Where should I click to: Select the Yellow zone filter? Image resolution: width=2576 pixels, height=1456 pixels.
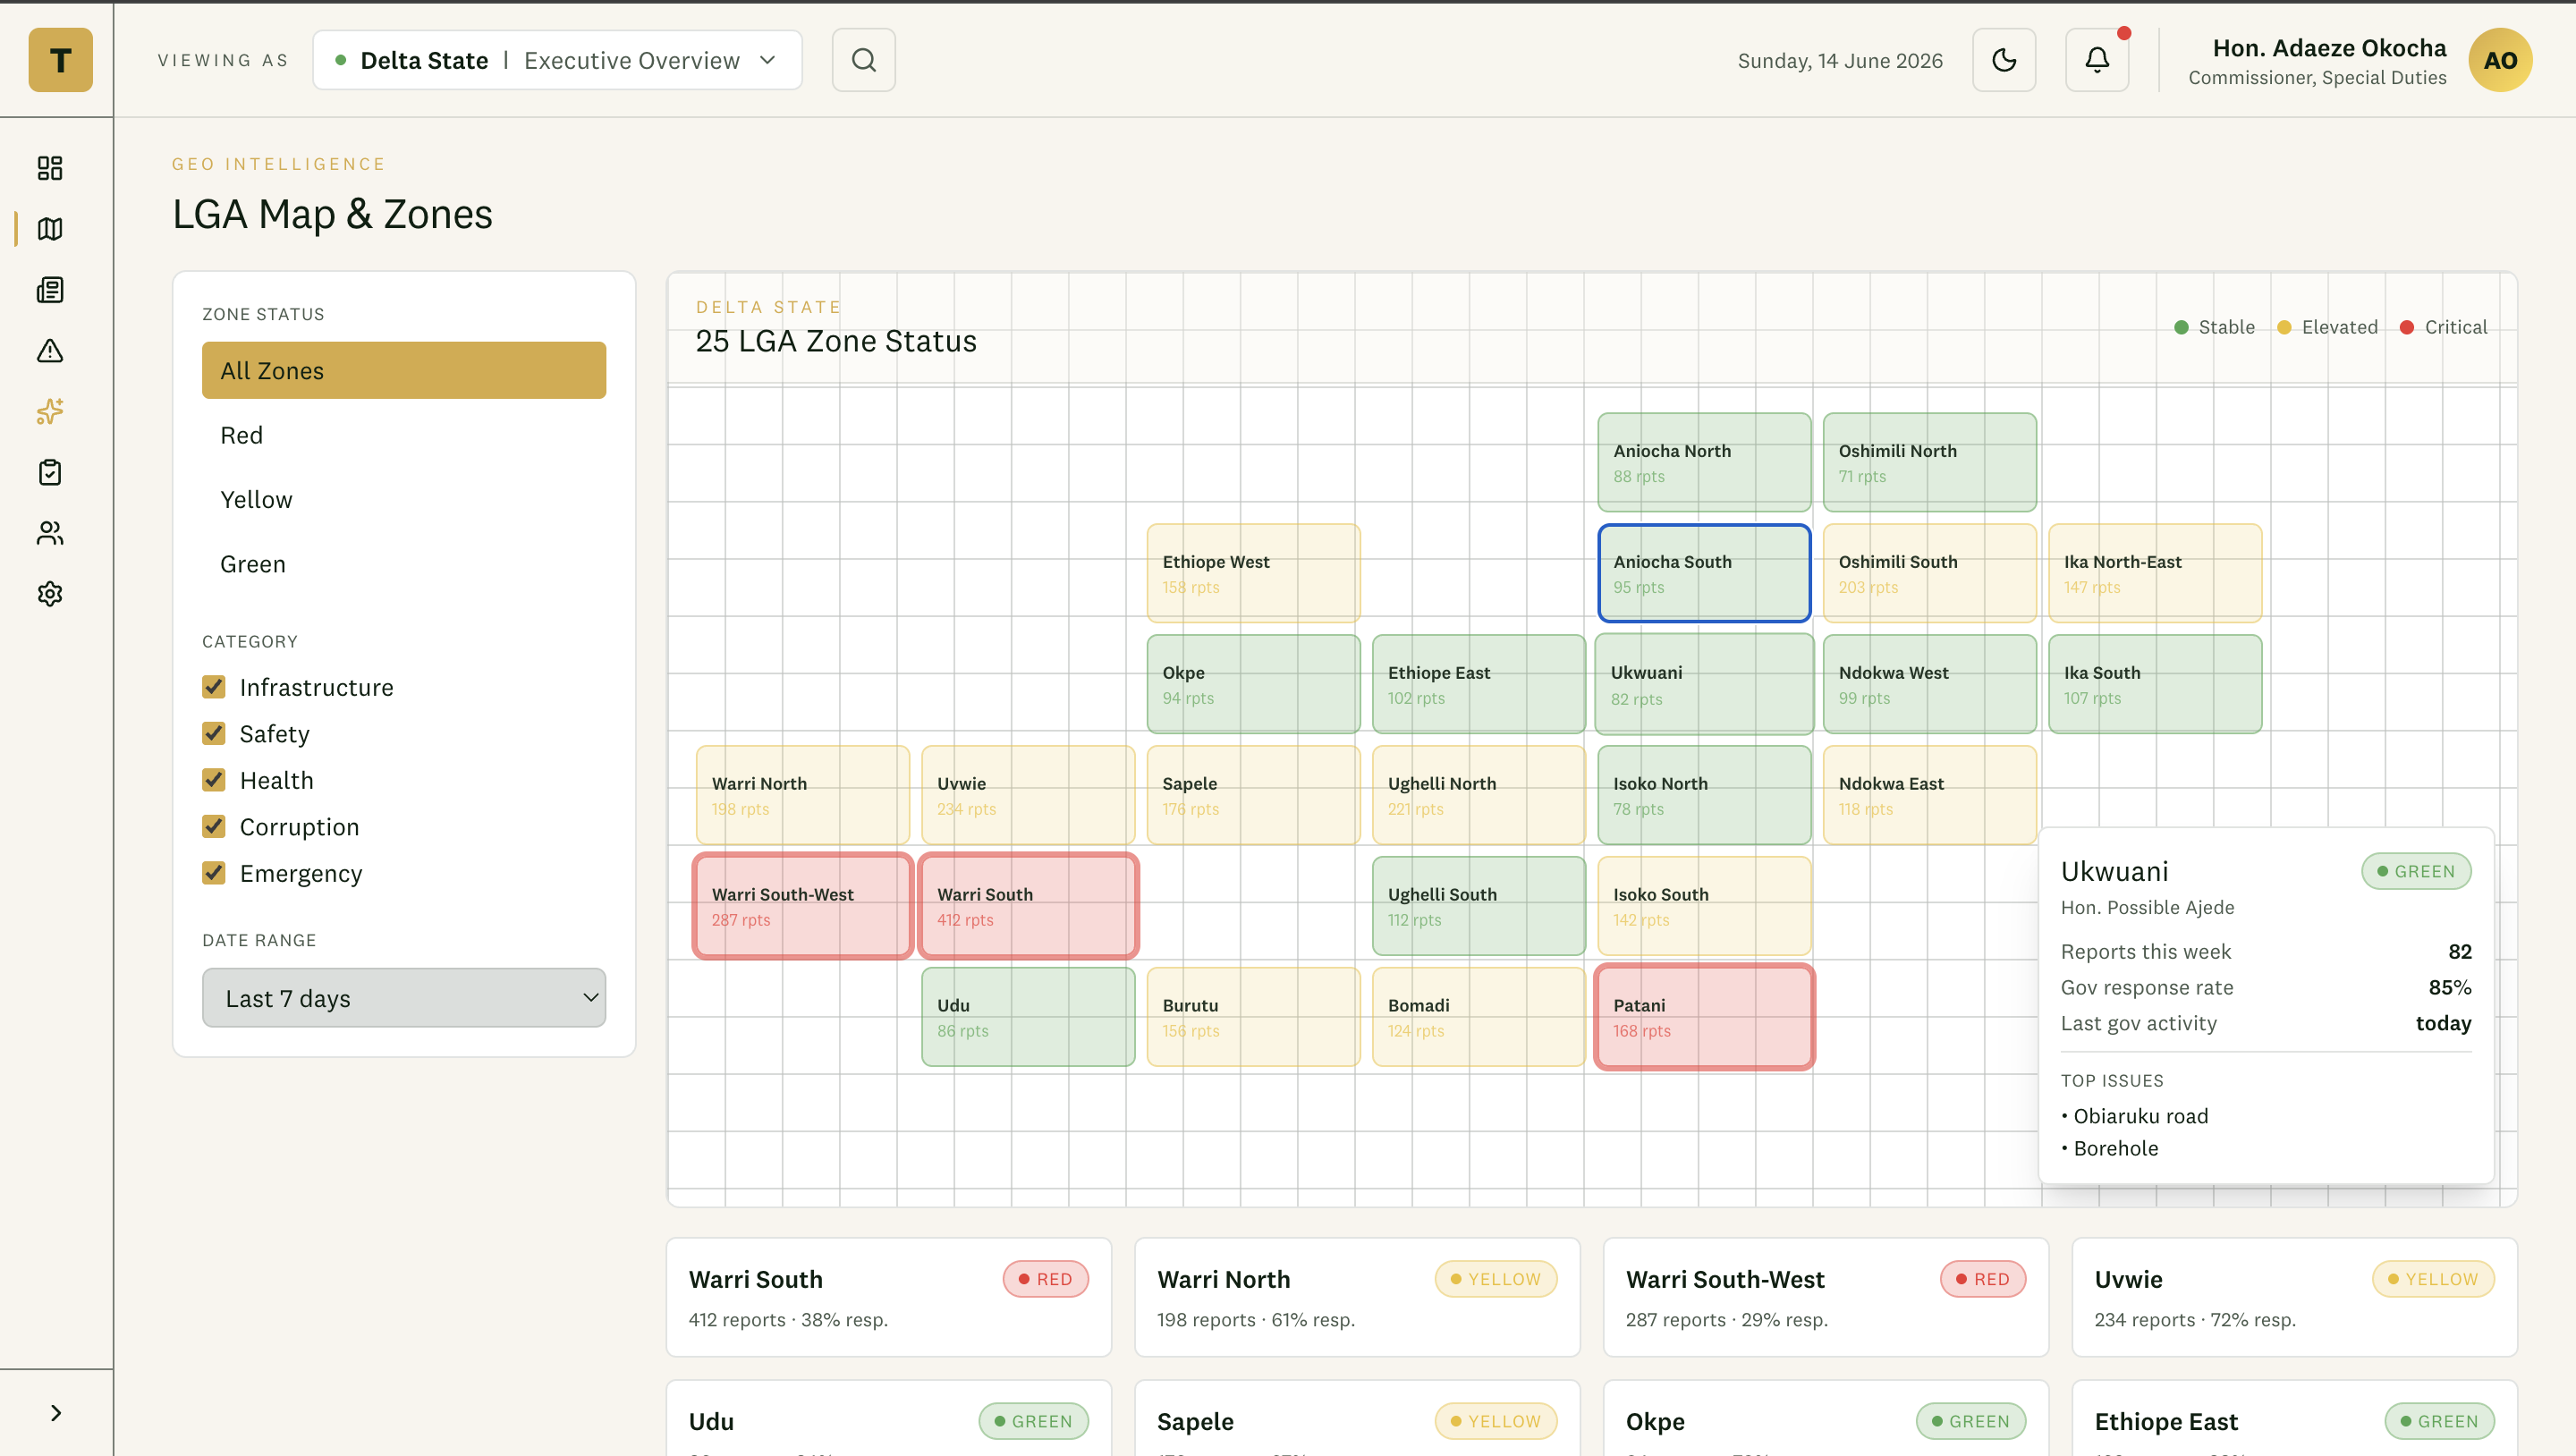click(x=404, y=499)
